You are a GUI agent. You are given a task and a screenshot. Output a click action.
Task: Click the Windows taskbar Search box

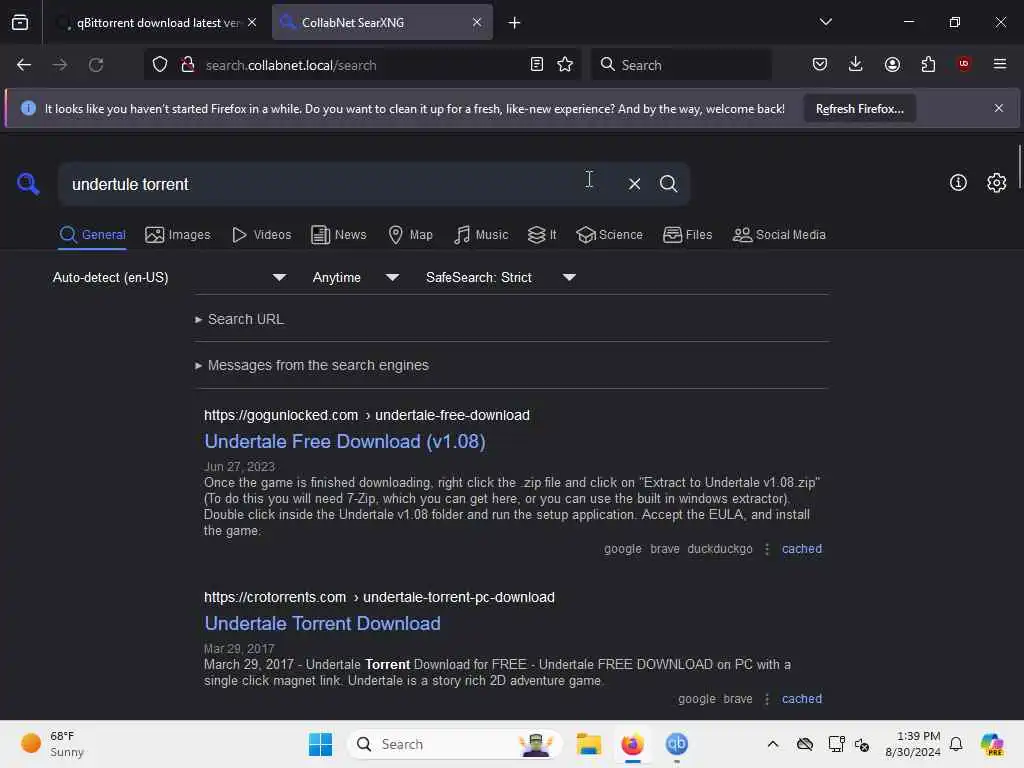point(455,744)
